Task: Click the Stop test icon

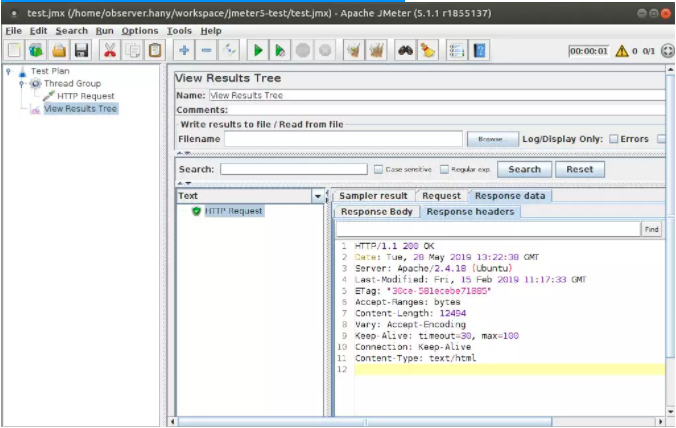Action: [303, 50]
